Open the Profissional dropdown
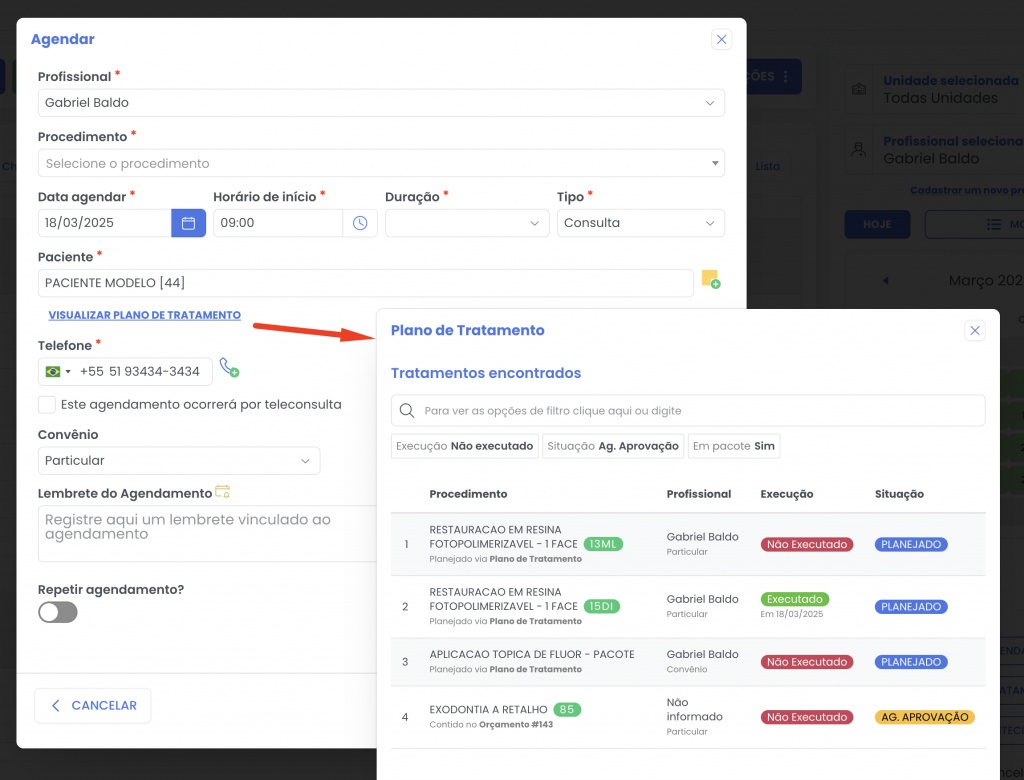Viewport: 1024px width, 780px height. [x=381, y=103]
